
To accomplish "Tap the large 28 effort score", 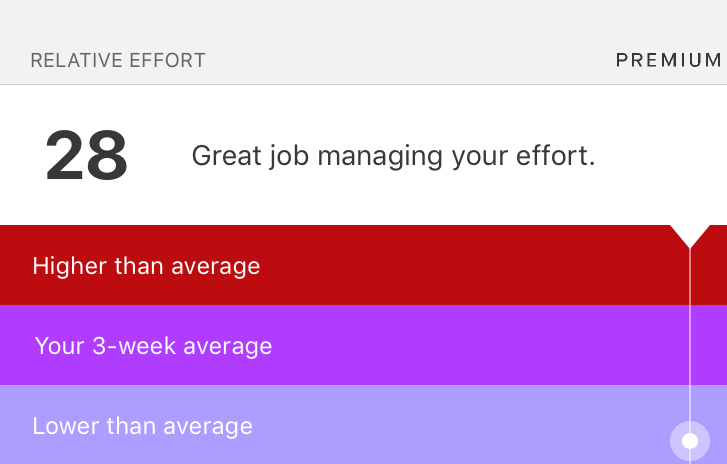I will tap(87, 156).
